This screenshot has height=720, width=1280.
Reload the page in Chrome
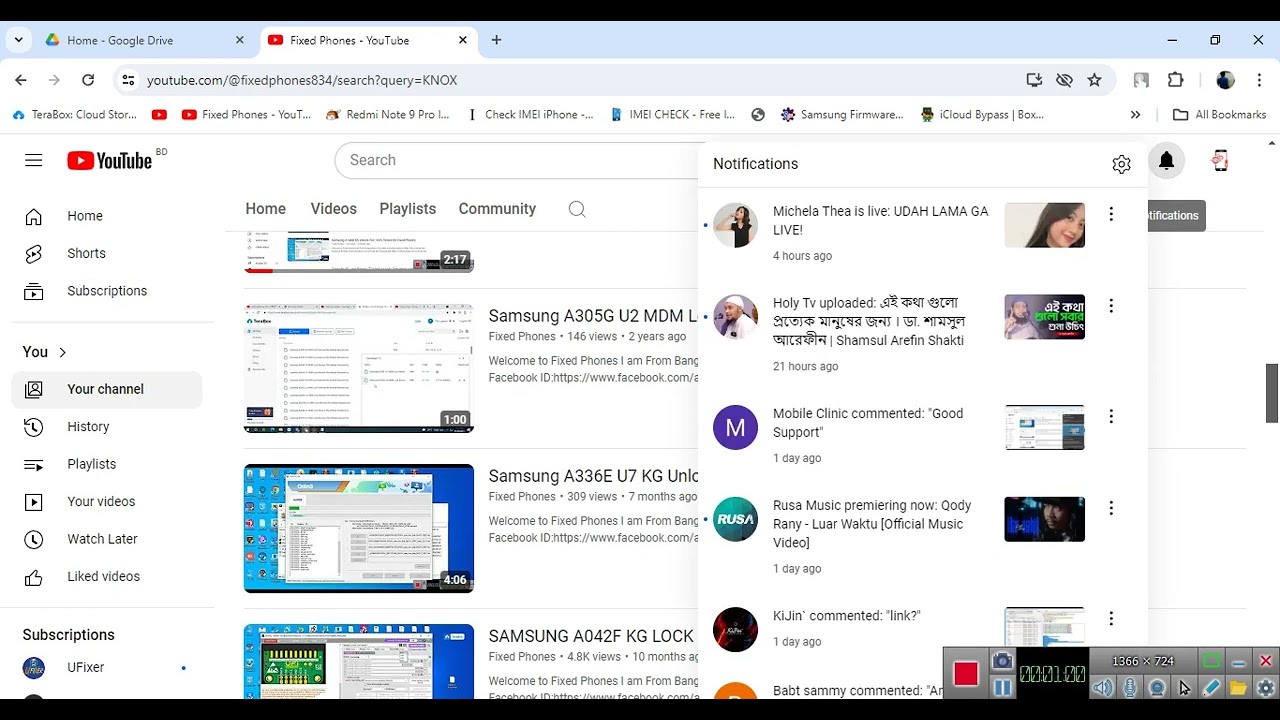[88, 80]
